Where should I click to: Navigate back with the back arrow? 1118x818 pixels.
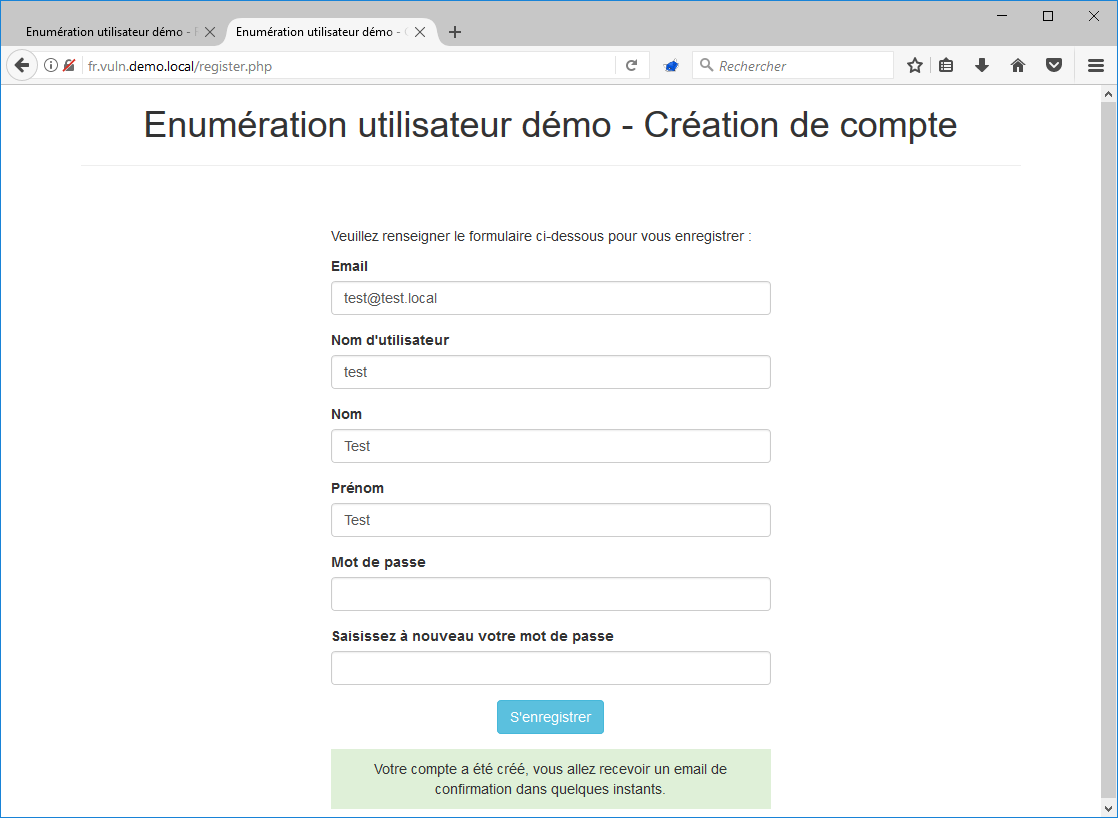(x=21, y=64)
